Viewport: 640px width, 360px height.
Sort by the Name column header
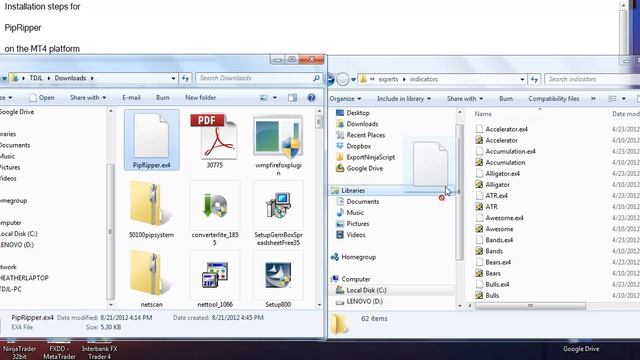483,114
